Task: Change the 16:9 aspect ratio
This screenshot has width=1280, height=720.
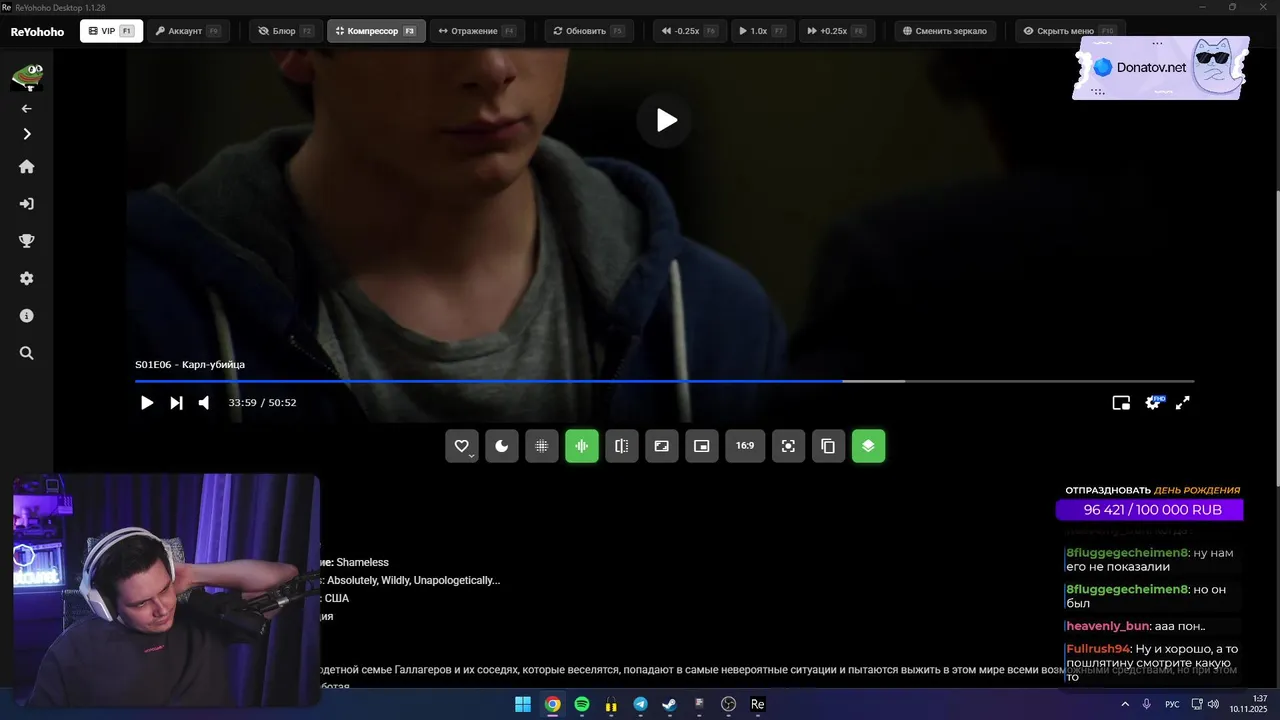Action: coord(745,446)
